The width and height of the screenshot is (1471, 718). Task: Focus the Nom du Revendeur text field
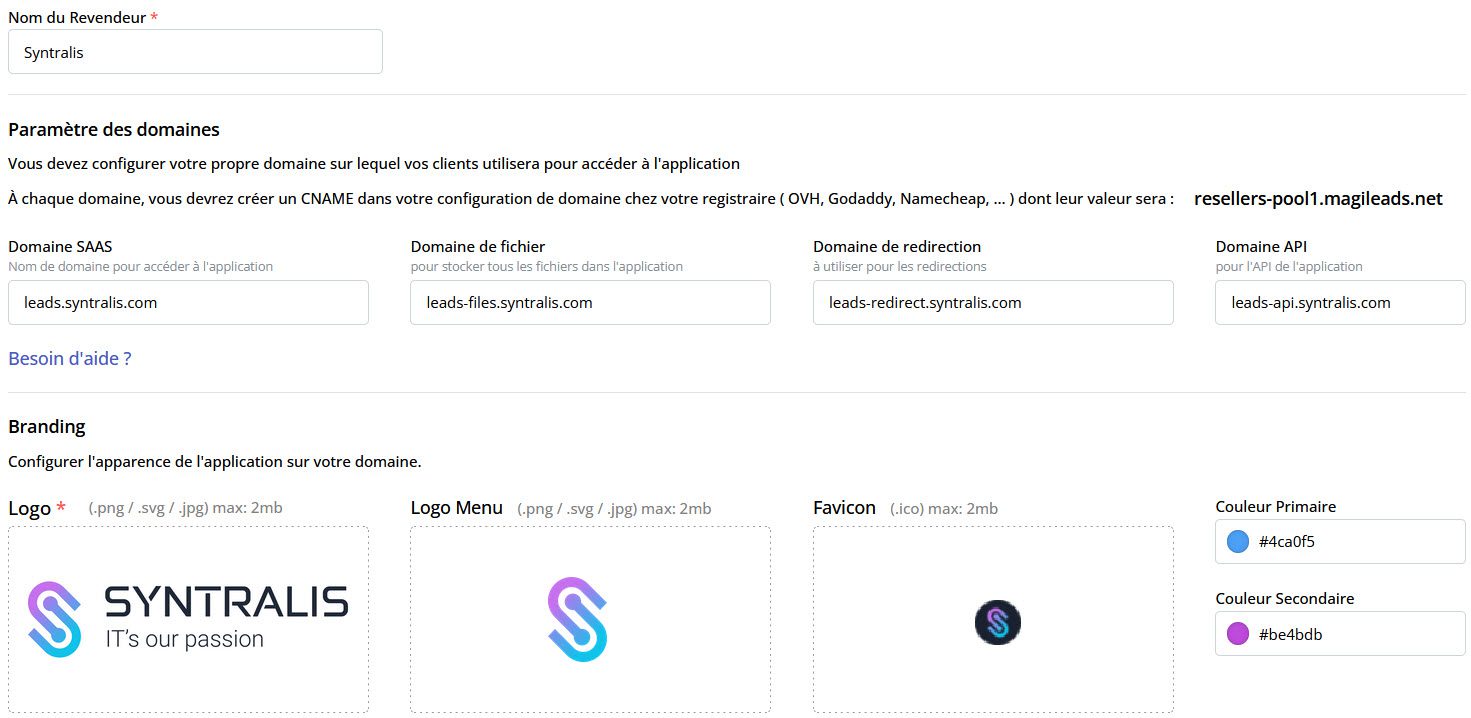(x=195, y=52)
